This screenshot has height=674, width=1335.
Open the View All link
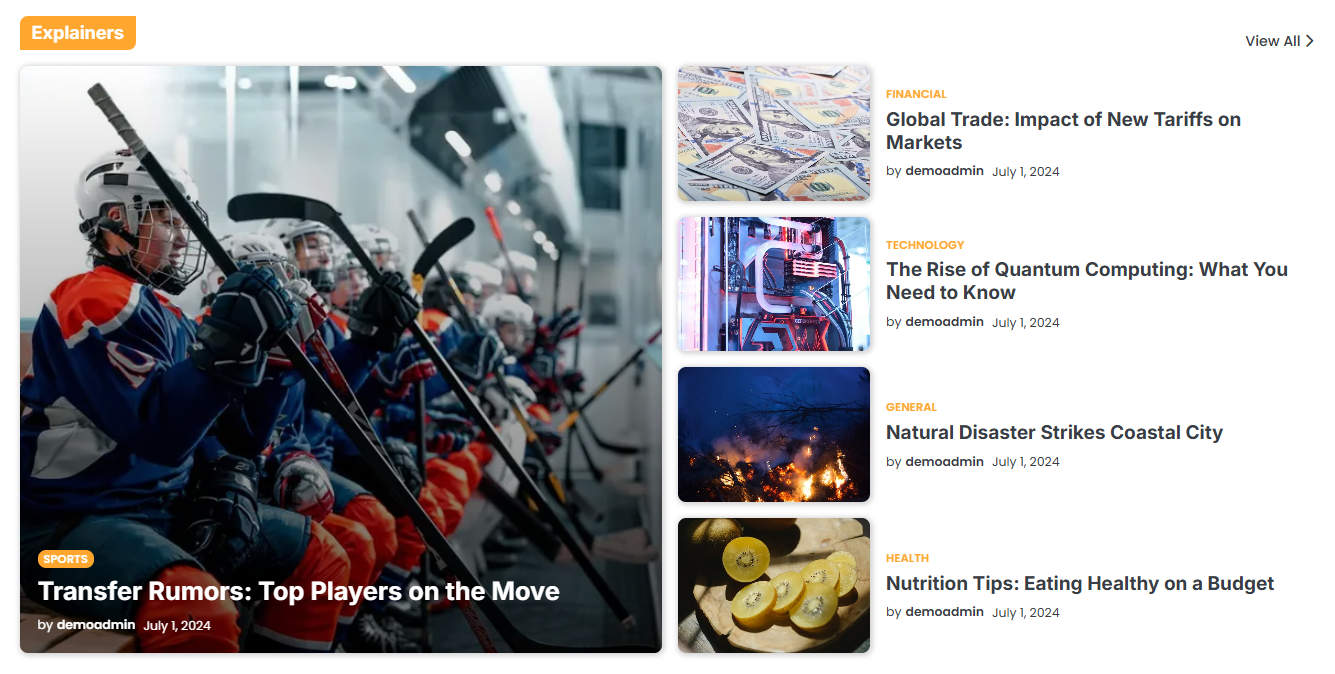tap(1279, 41)
